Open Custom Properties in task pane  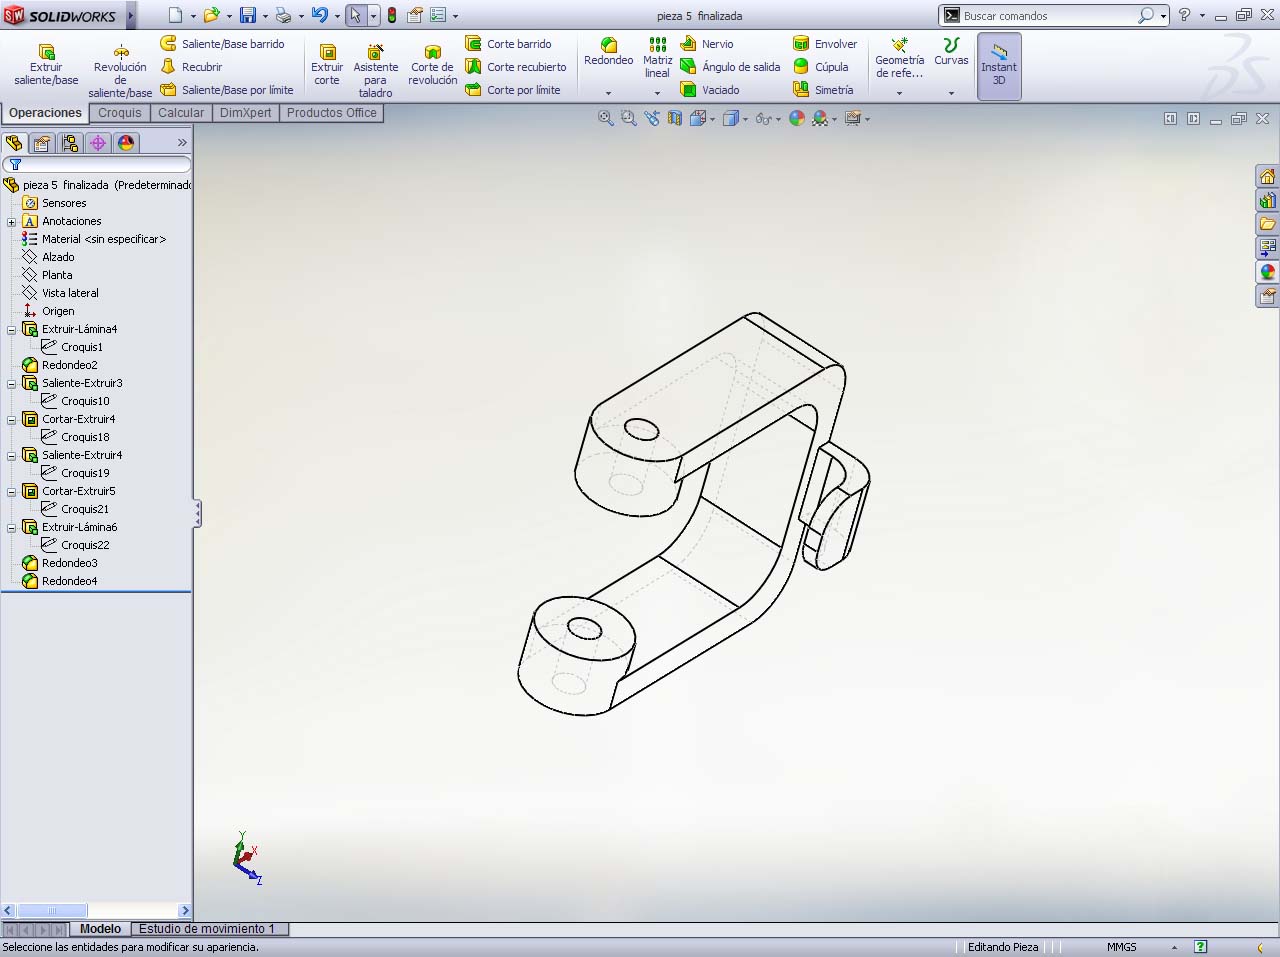[1267, 296]
